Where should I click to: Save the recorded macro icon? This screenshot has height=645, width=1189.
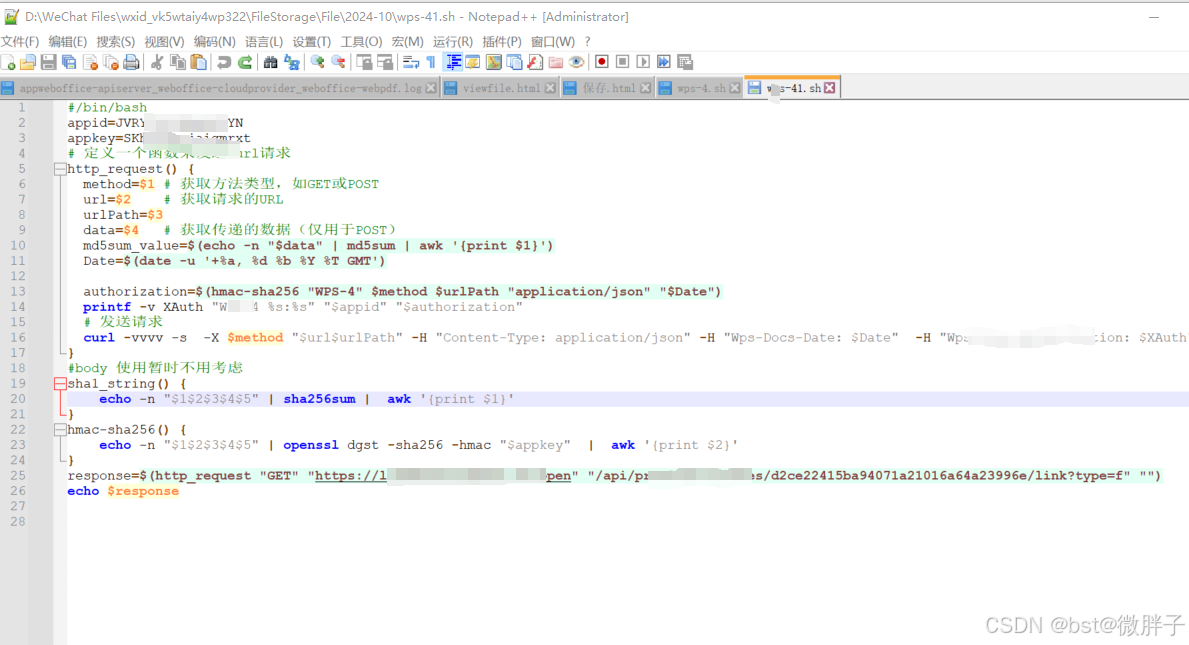[x=685, y=62]
